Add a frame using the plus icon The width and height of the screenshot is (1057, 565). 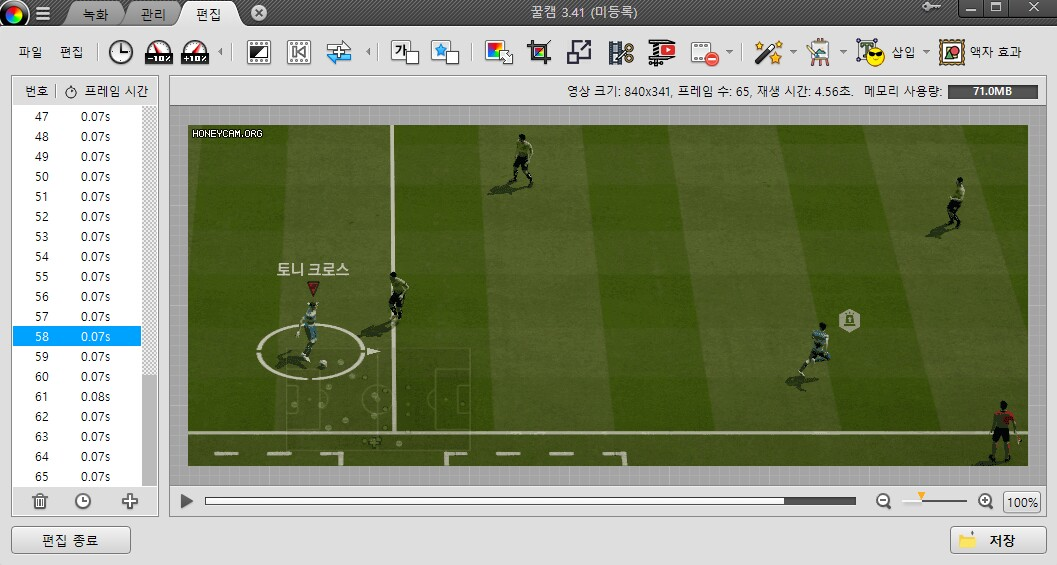(x=129, y=501)
